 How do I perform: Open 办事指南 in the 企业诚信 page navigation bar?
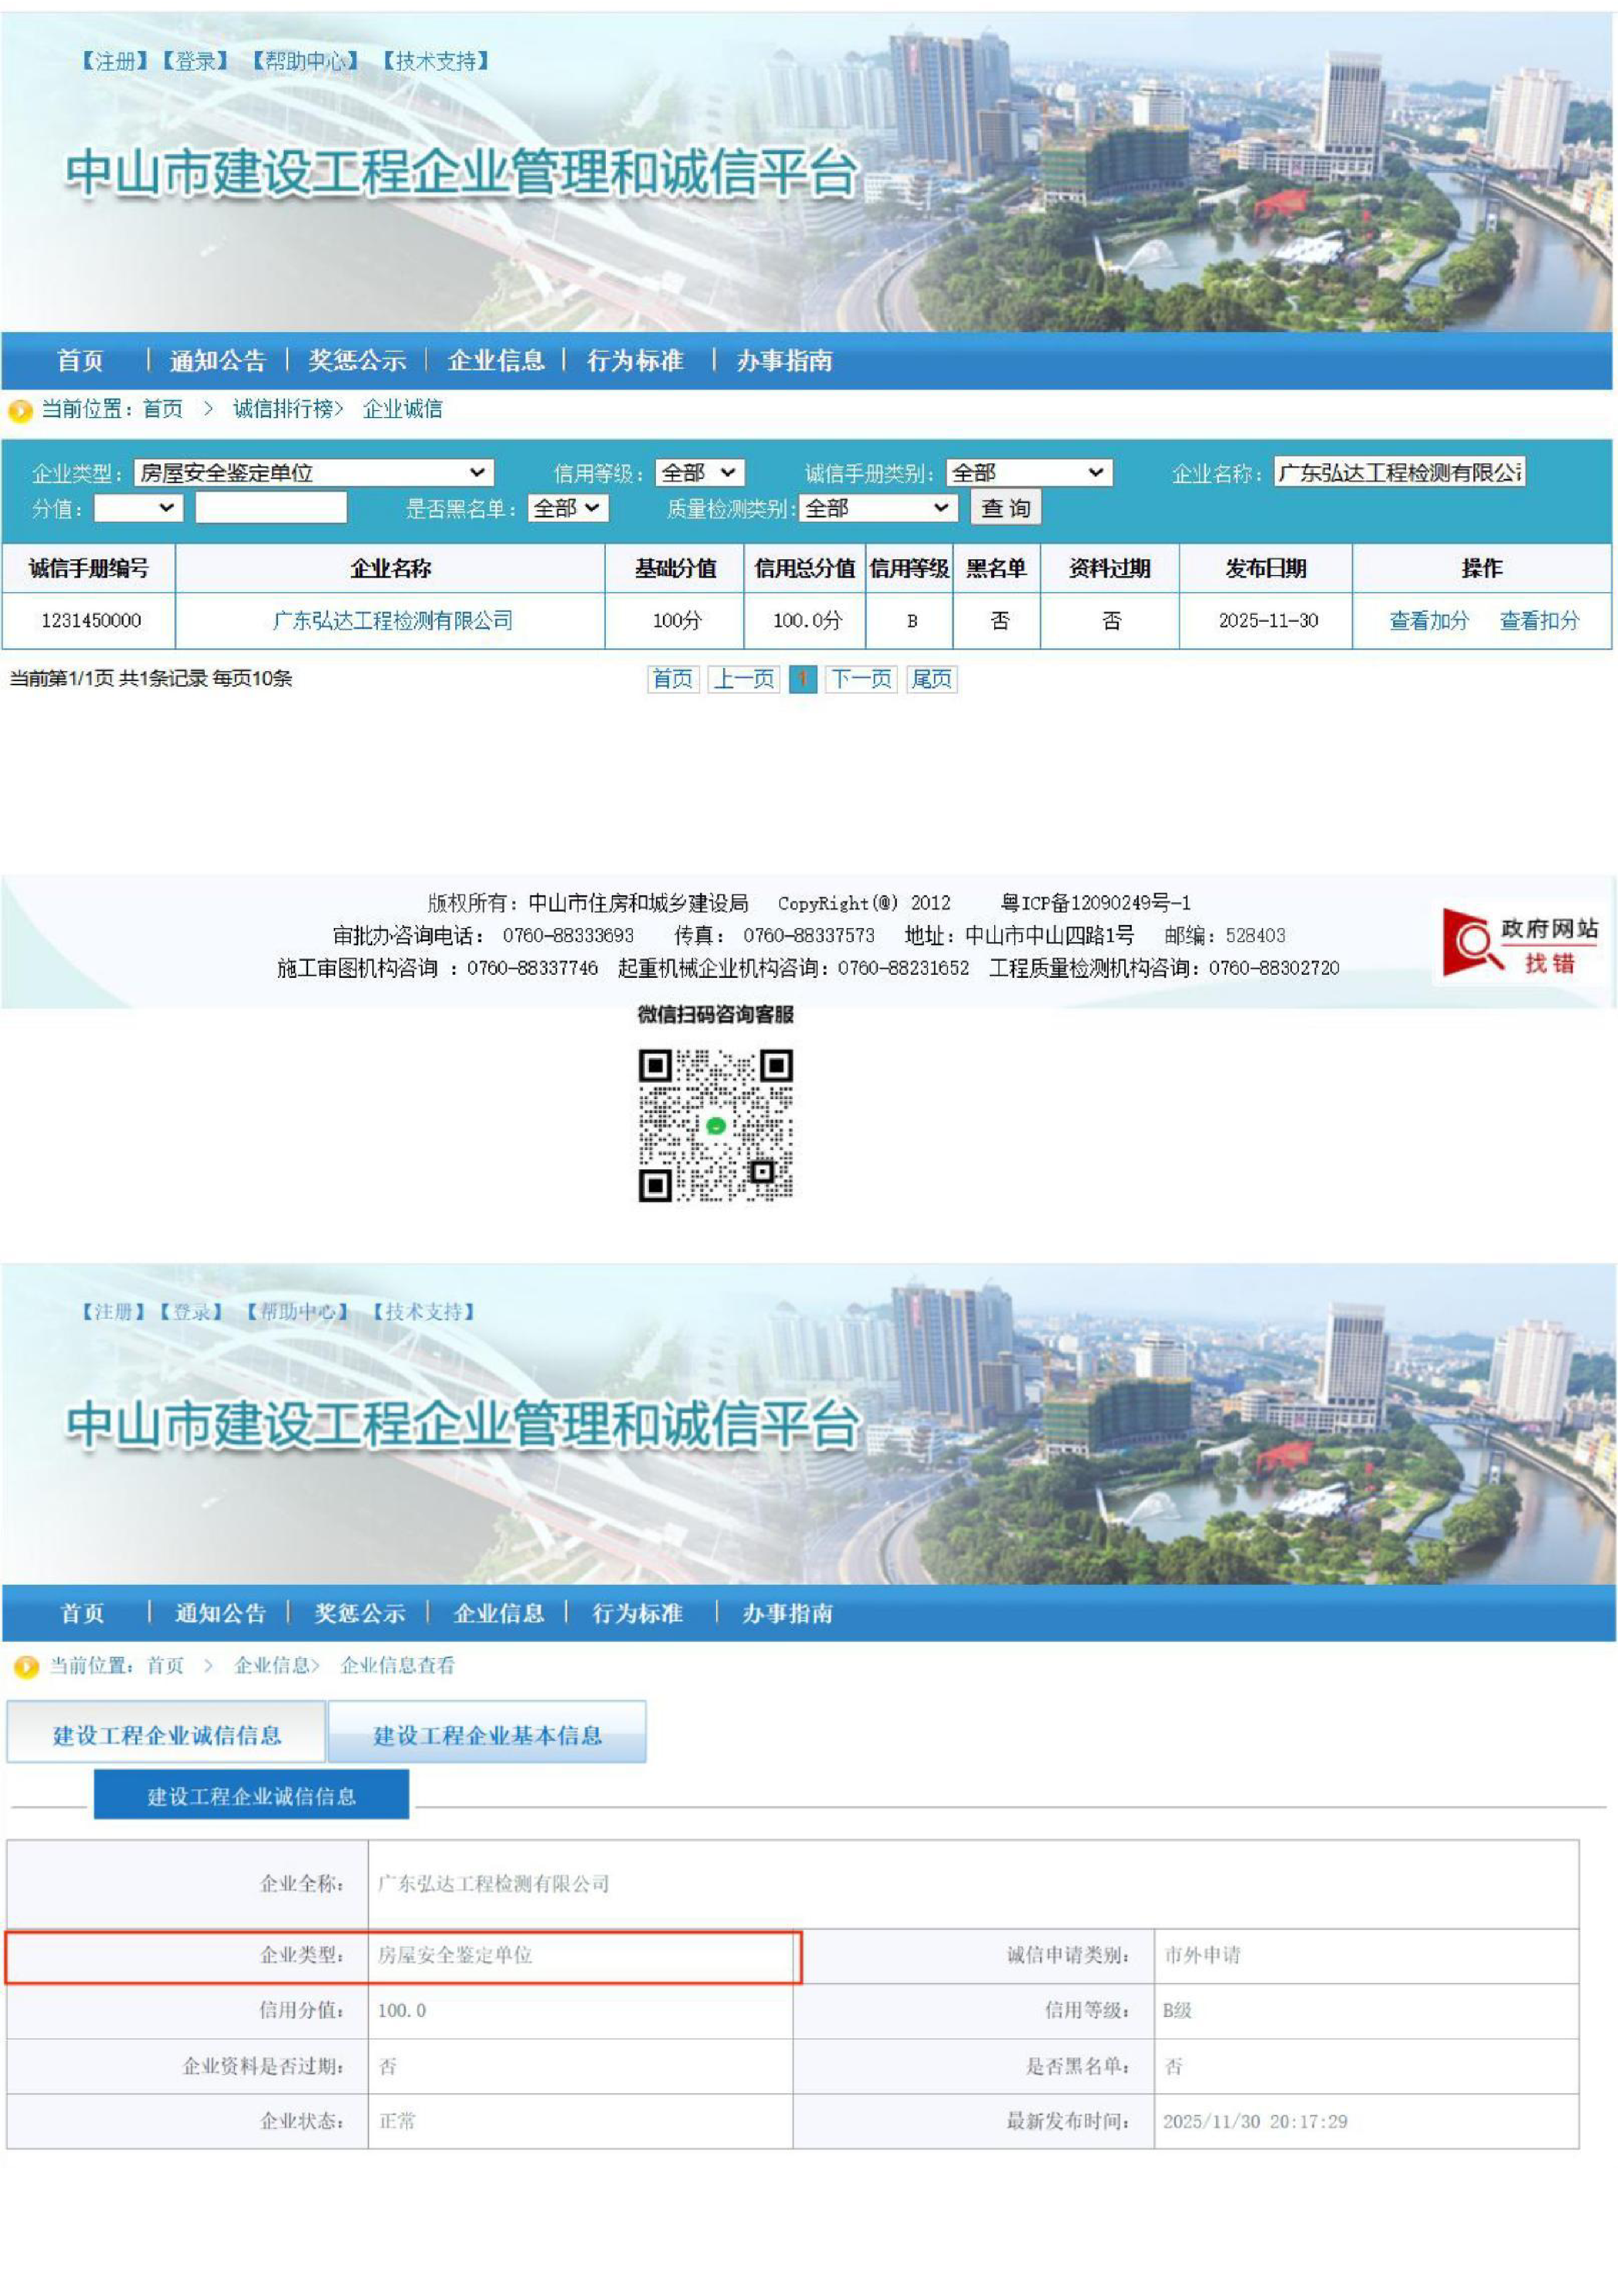[x=785, y=361]
